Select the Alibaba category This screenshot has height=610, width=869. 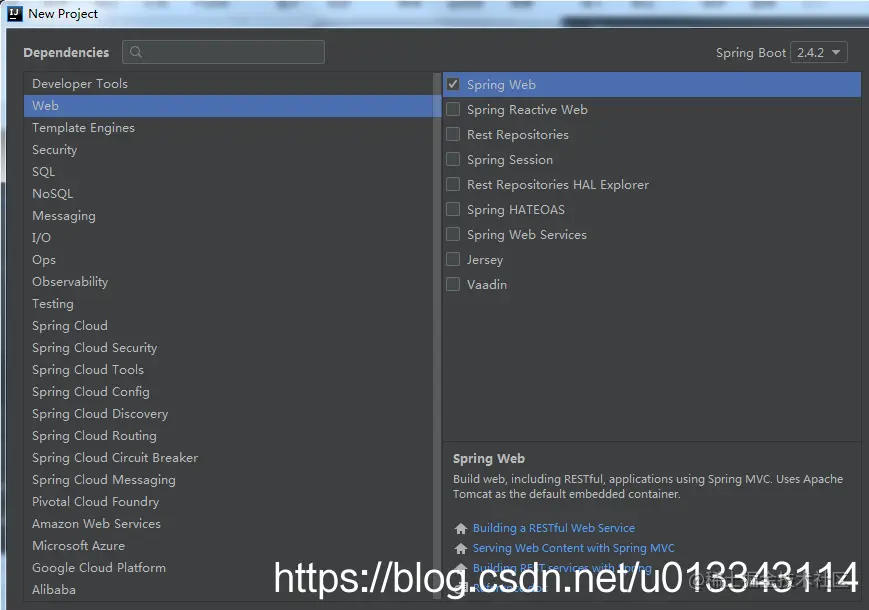[x=229, y=590]
